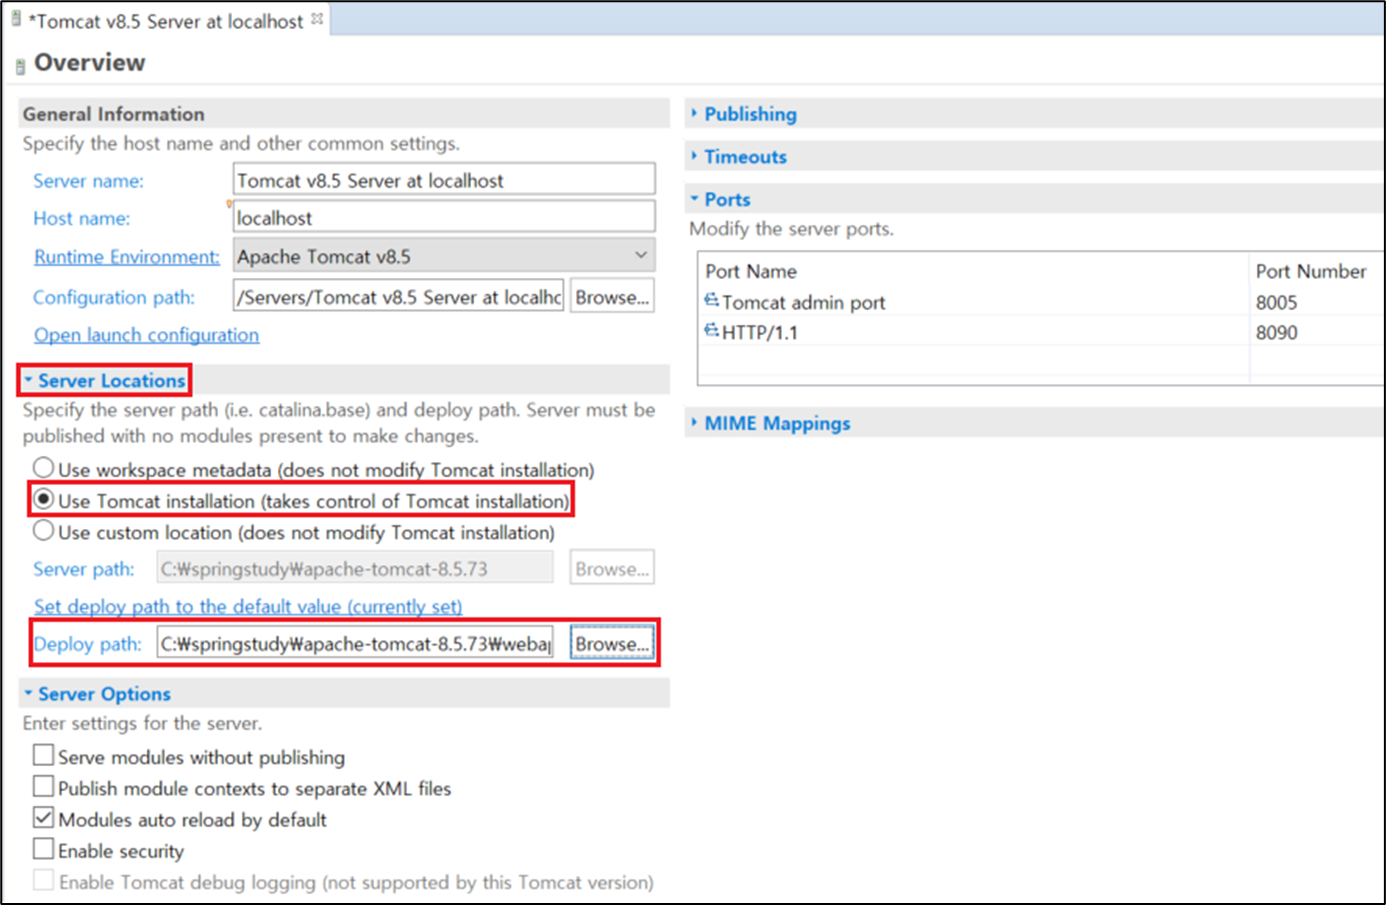Screen dimensions: 1386x905
Task: Collapse the Server Locations section
Action: tap(28, 380)
